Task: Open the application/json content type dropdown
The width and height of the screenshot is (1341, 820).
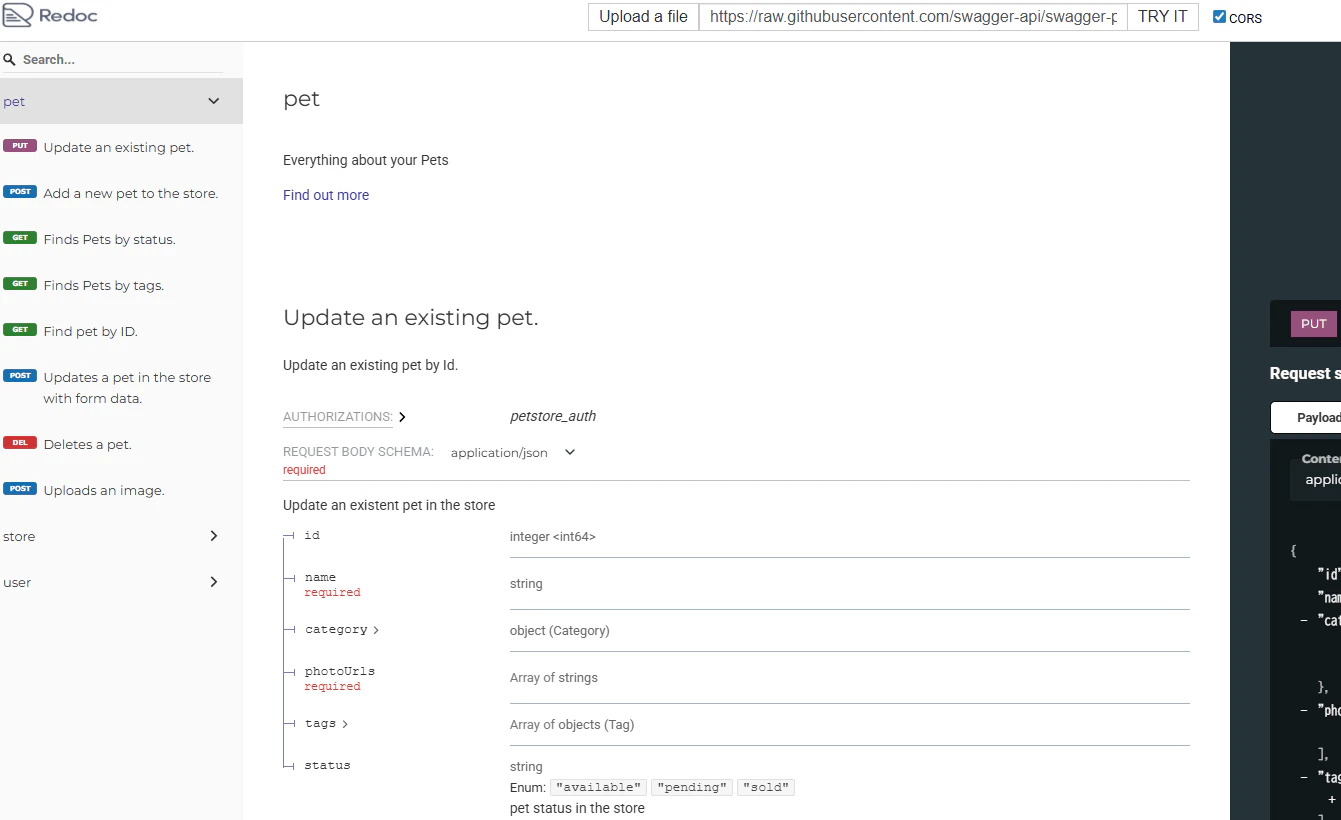Action: 513,453
